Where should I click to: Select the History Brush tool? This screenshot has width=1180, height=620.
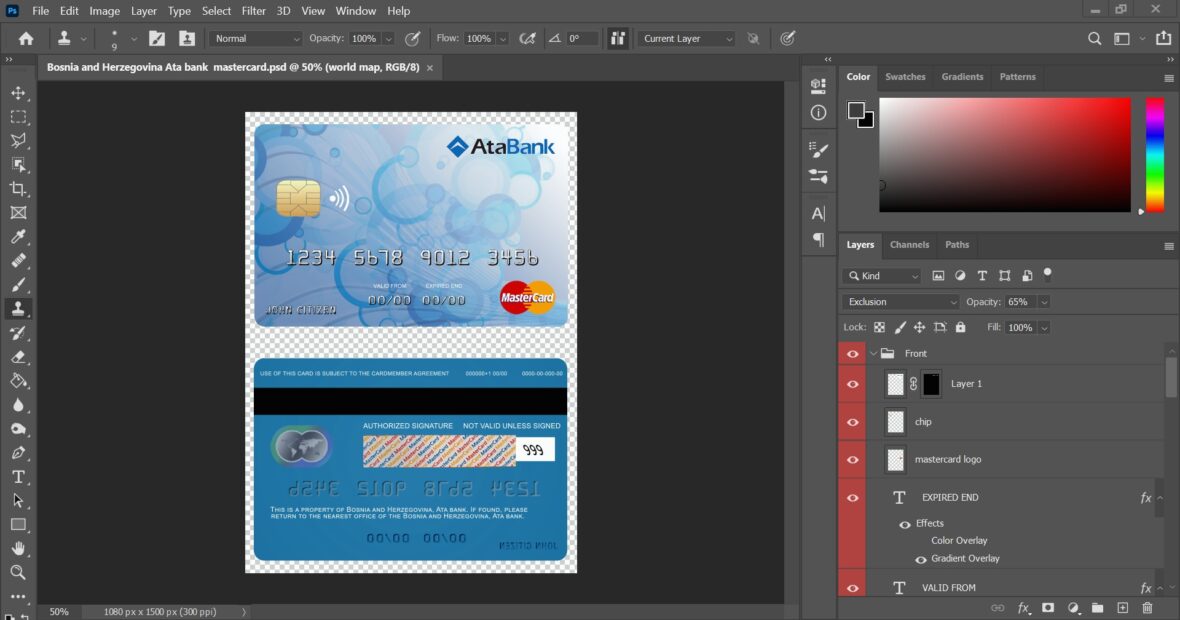point(18,333)
